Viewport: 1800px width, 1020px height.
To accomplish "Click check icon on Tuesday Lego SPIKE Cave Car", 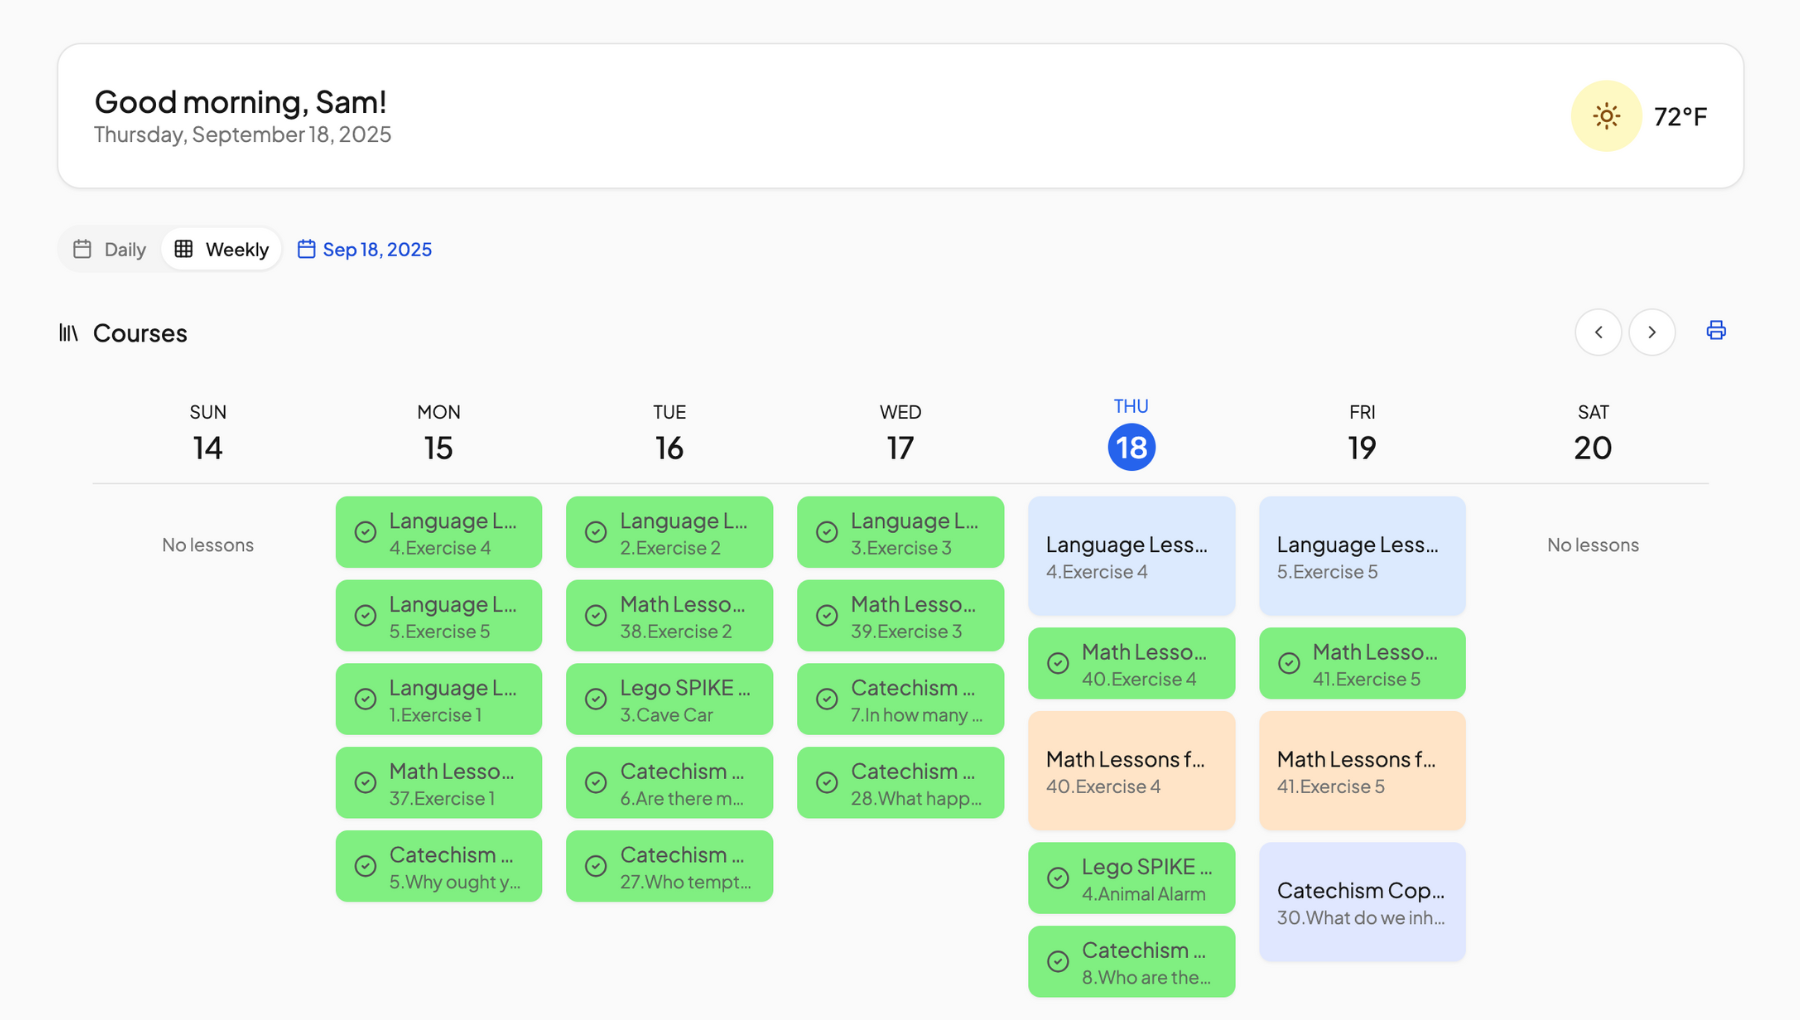I will pos(596,699).
